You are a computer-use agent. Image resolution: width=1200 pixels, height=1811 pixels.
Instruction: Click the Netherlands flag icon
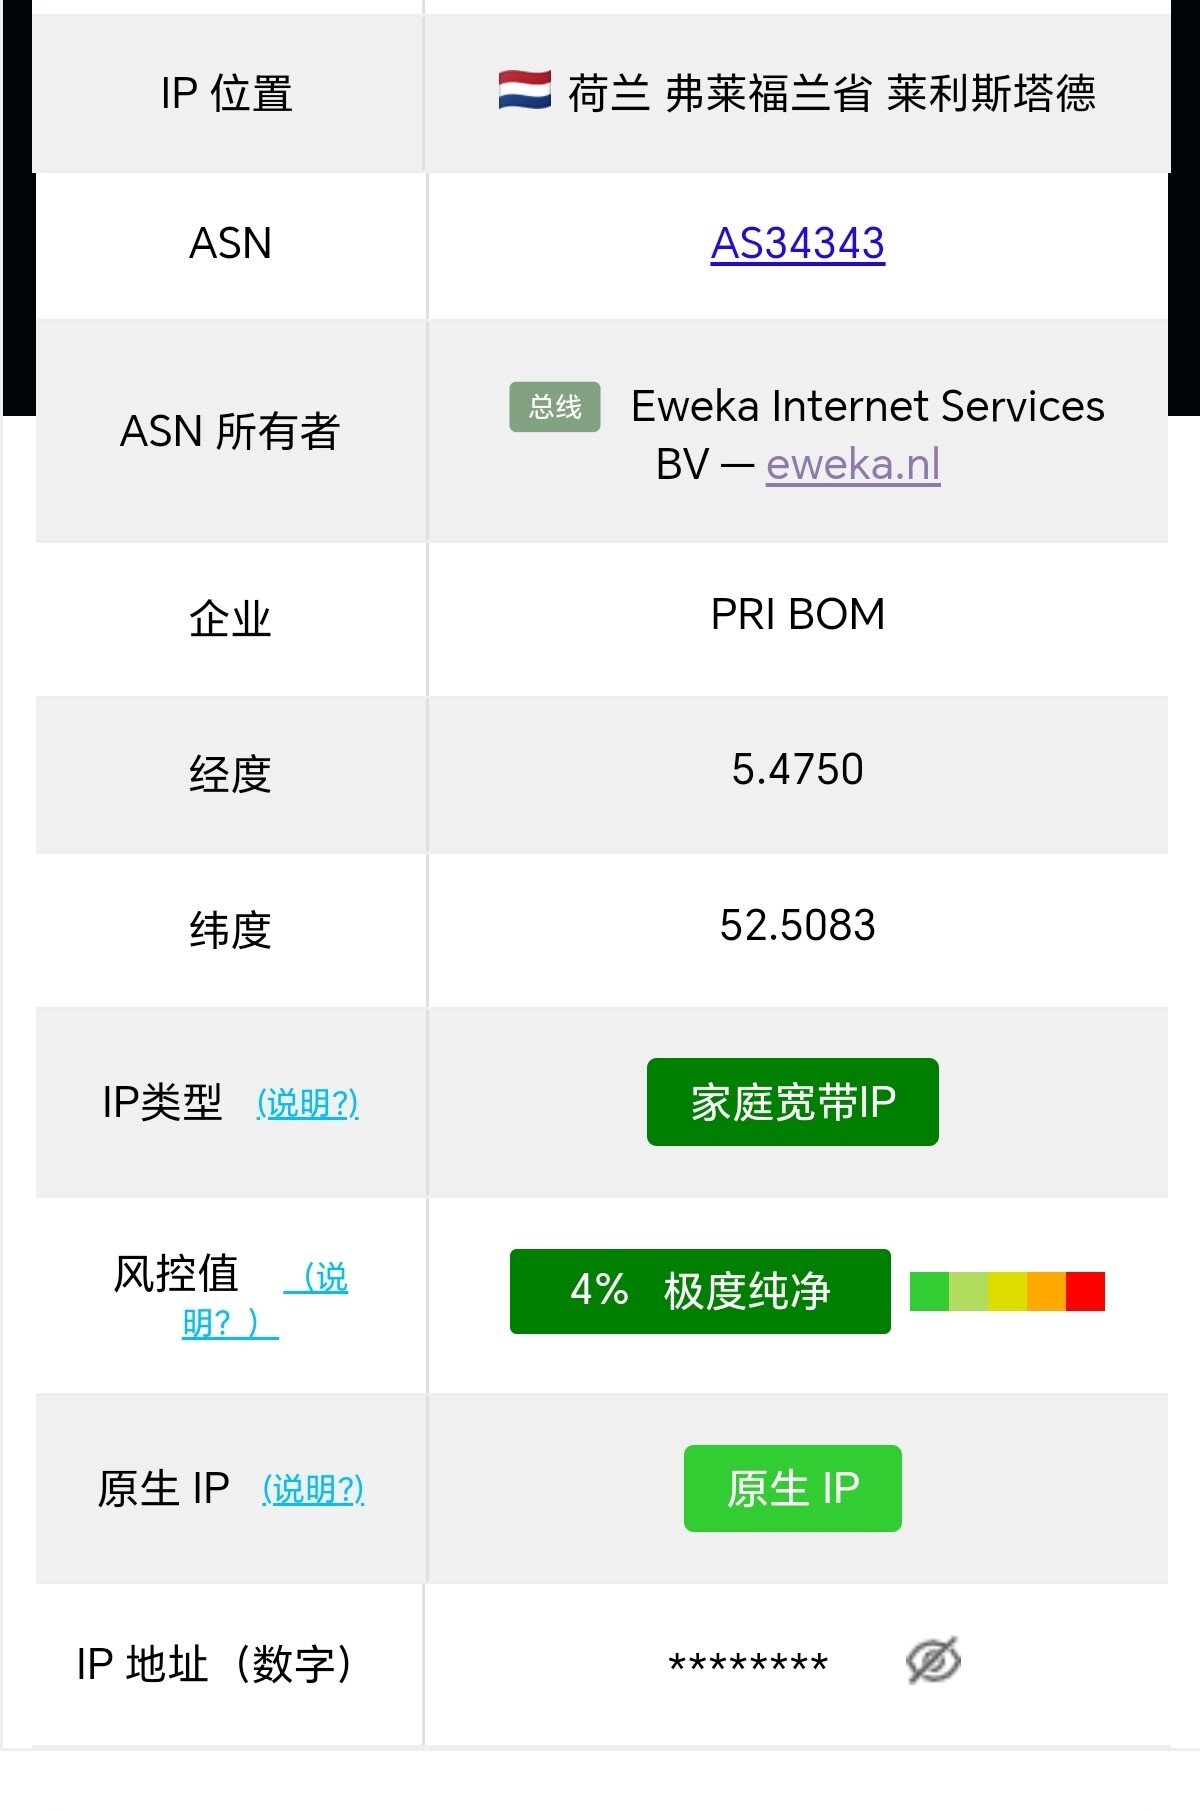(x=525, y=90)
